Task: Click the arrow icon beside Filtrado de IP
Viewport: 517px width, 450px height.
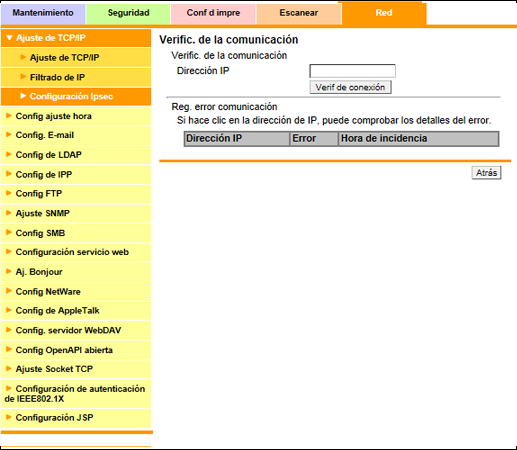Action: click(23, 77)
